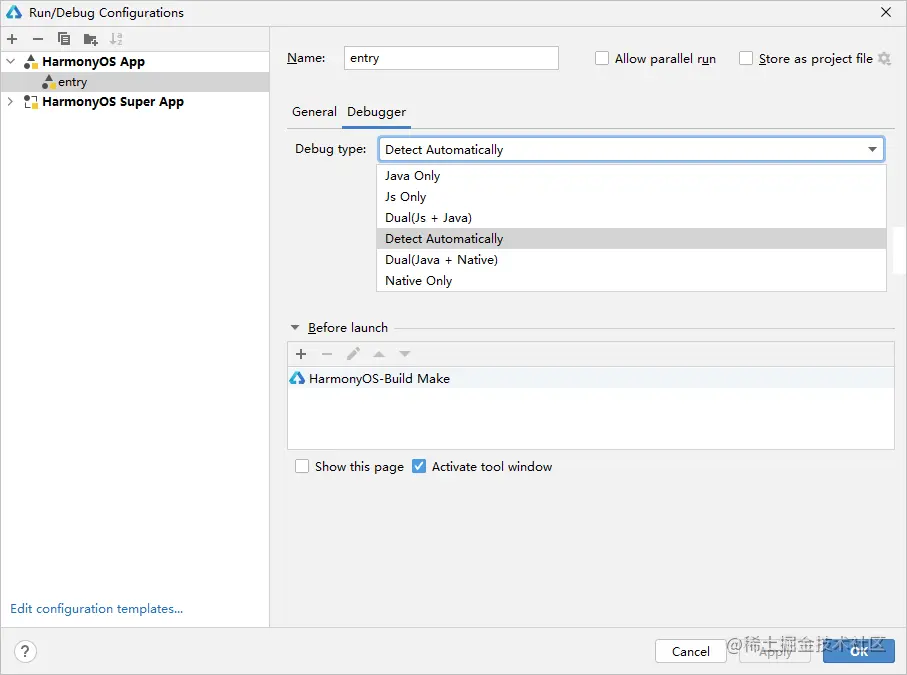907x675 pixels.
Task: Click the Name input field
Action: tap(451, 58)
